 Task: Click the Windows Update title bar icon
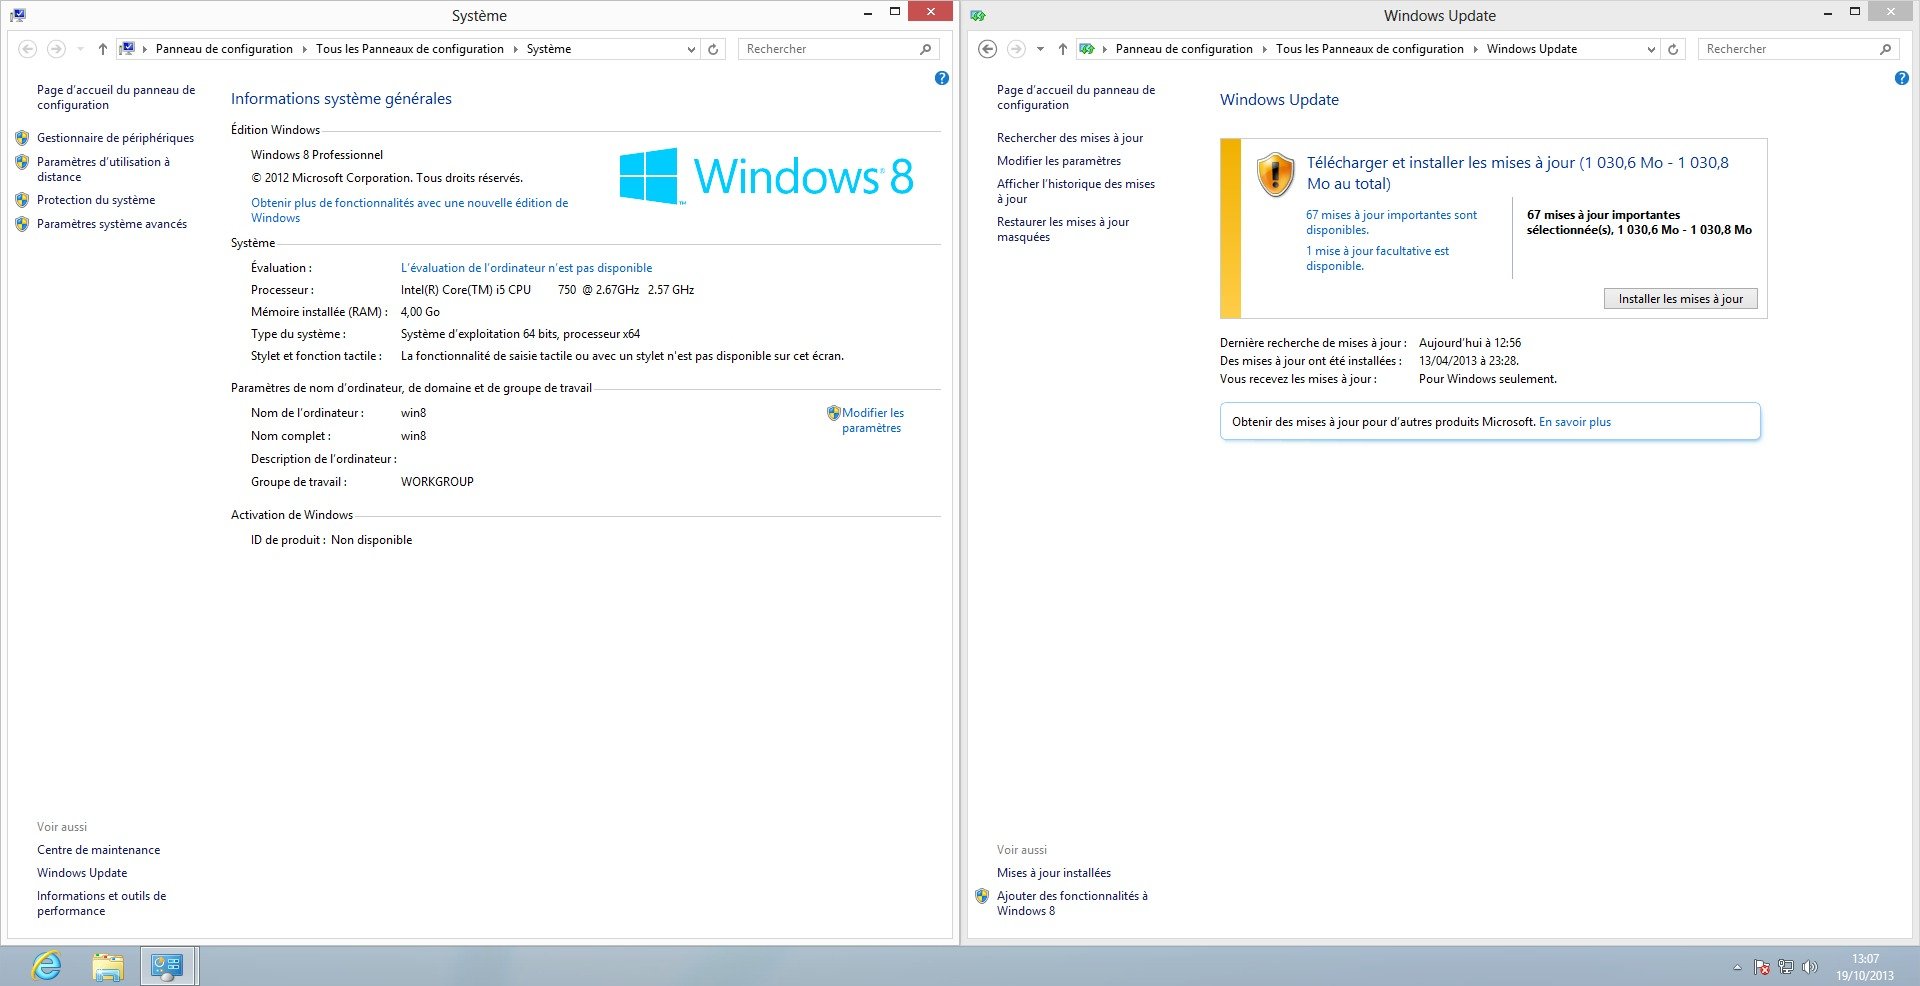point(978,15)
